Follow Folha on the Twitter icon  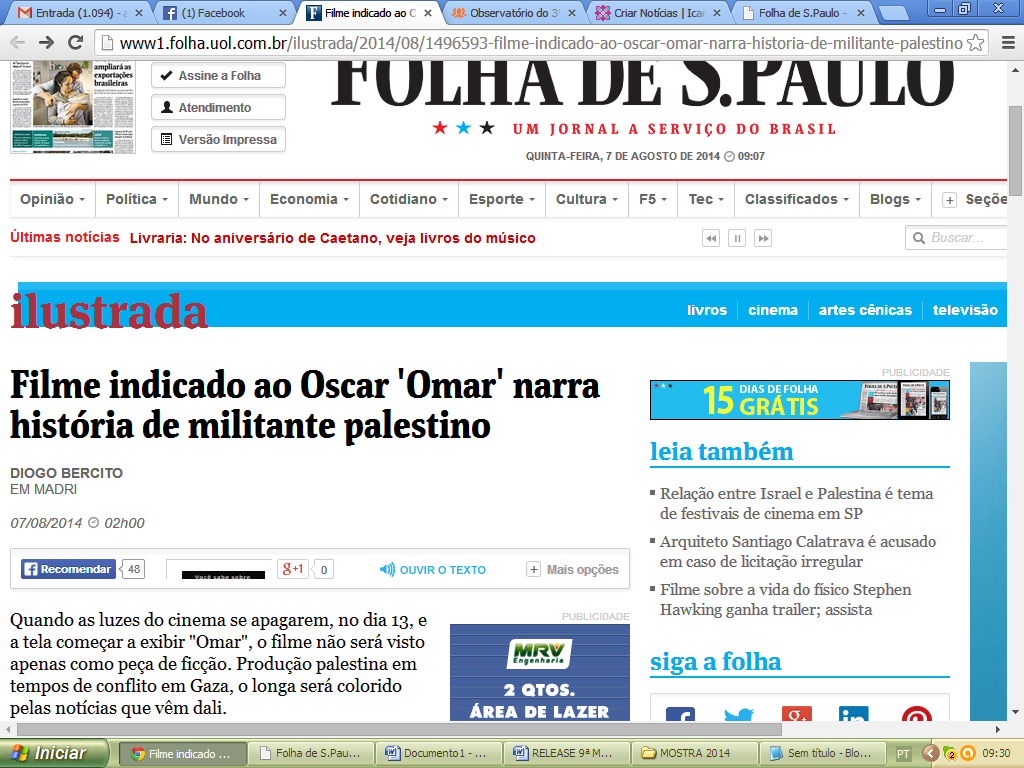pos(739,714)
